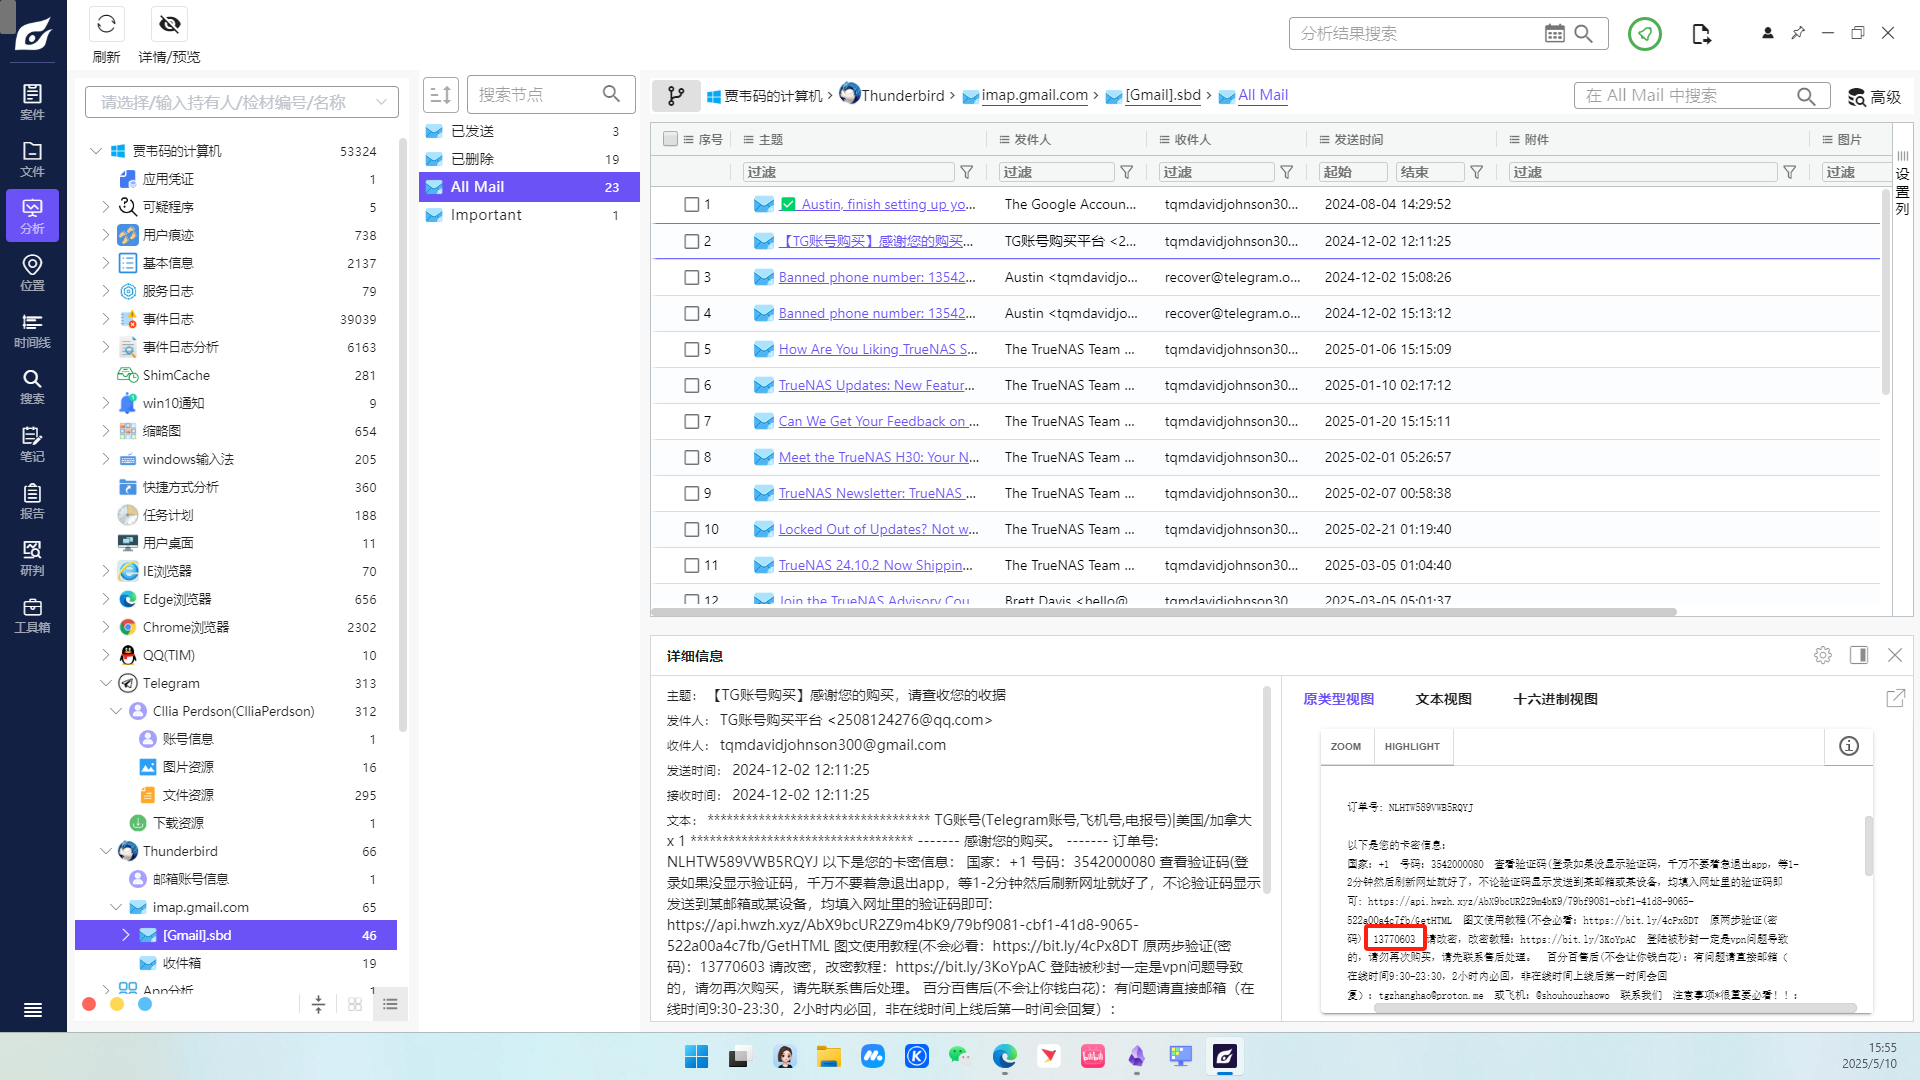
Task: Switch to the 文本视图 tab
Action: coord(1443,699)
